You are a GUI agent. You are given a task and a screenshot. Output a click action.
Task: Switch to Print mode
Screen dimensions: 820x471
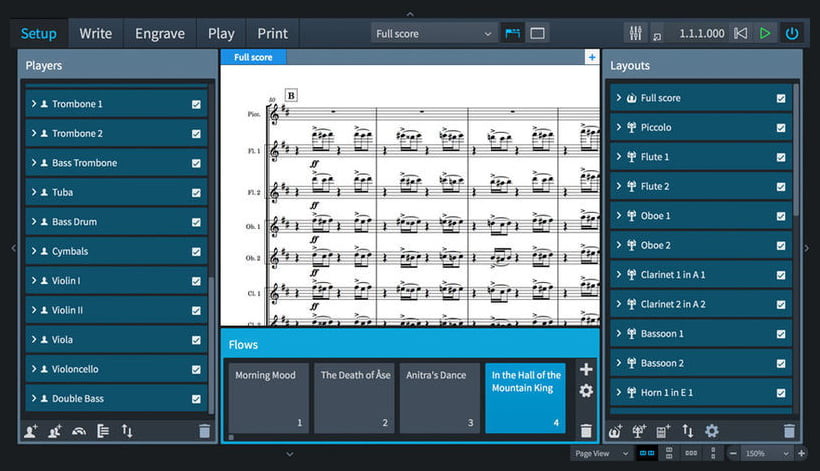tap(272, 33)
